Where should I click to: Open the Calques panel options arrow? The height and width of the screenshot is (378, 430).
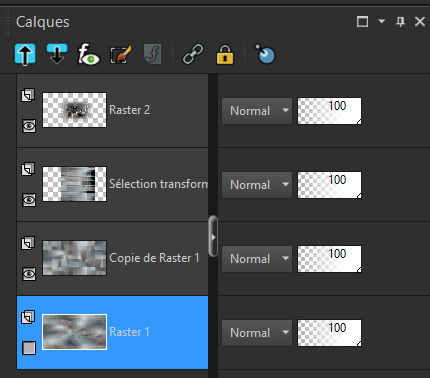pos(382,22)
